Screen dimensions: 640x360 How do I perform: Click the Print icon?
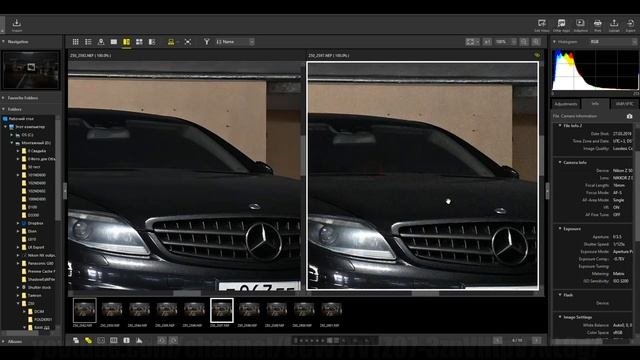point(598,25)
